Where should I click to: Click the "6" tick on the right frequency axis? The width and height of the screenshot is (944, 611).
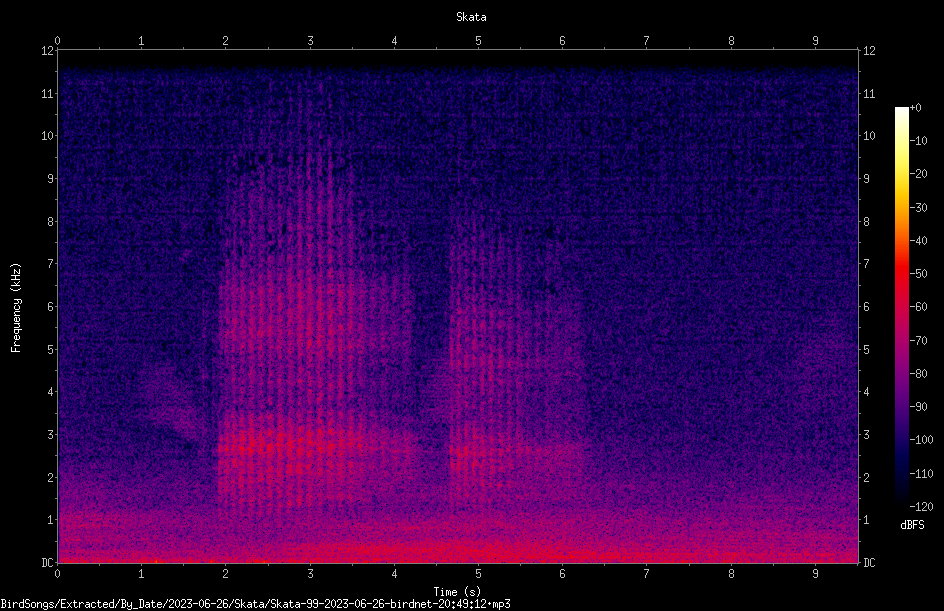click(x=866, y=306)
